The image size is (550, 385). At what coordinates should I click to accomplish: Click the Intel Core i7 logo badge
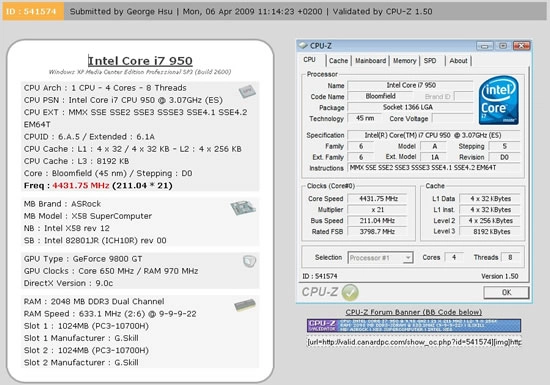(x=498, y=100)
